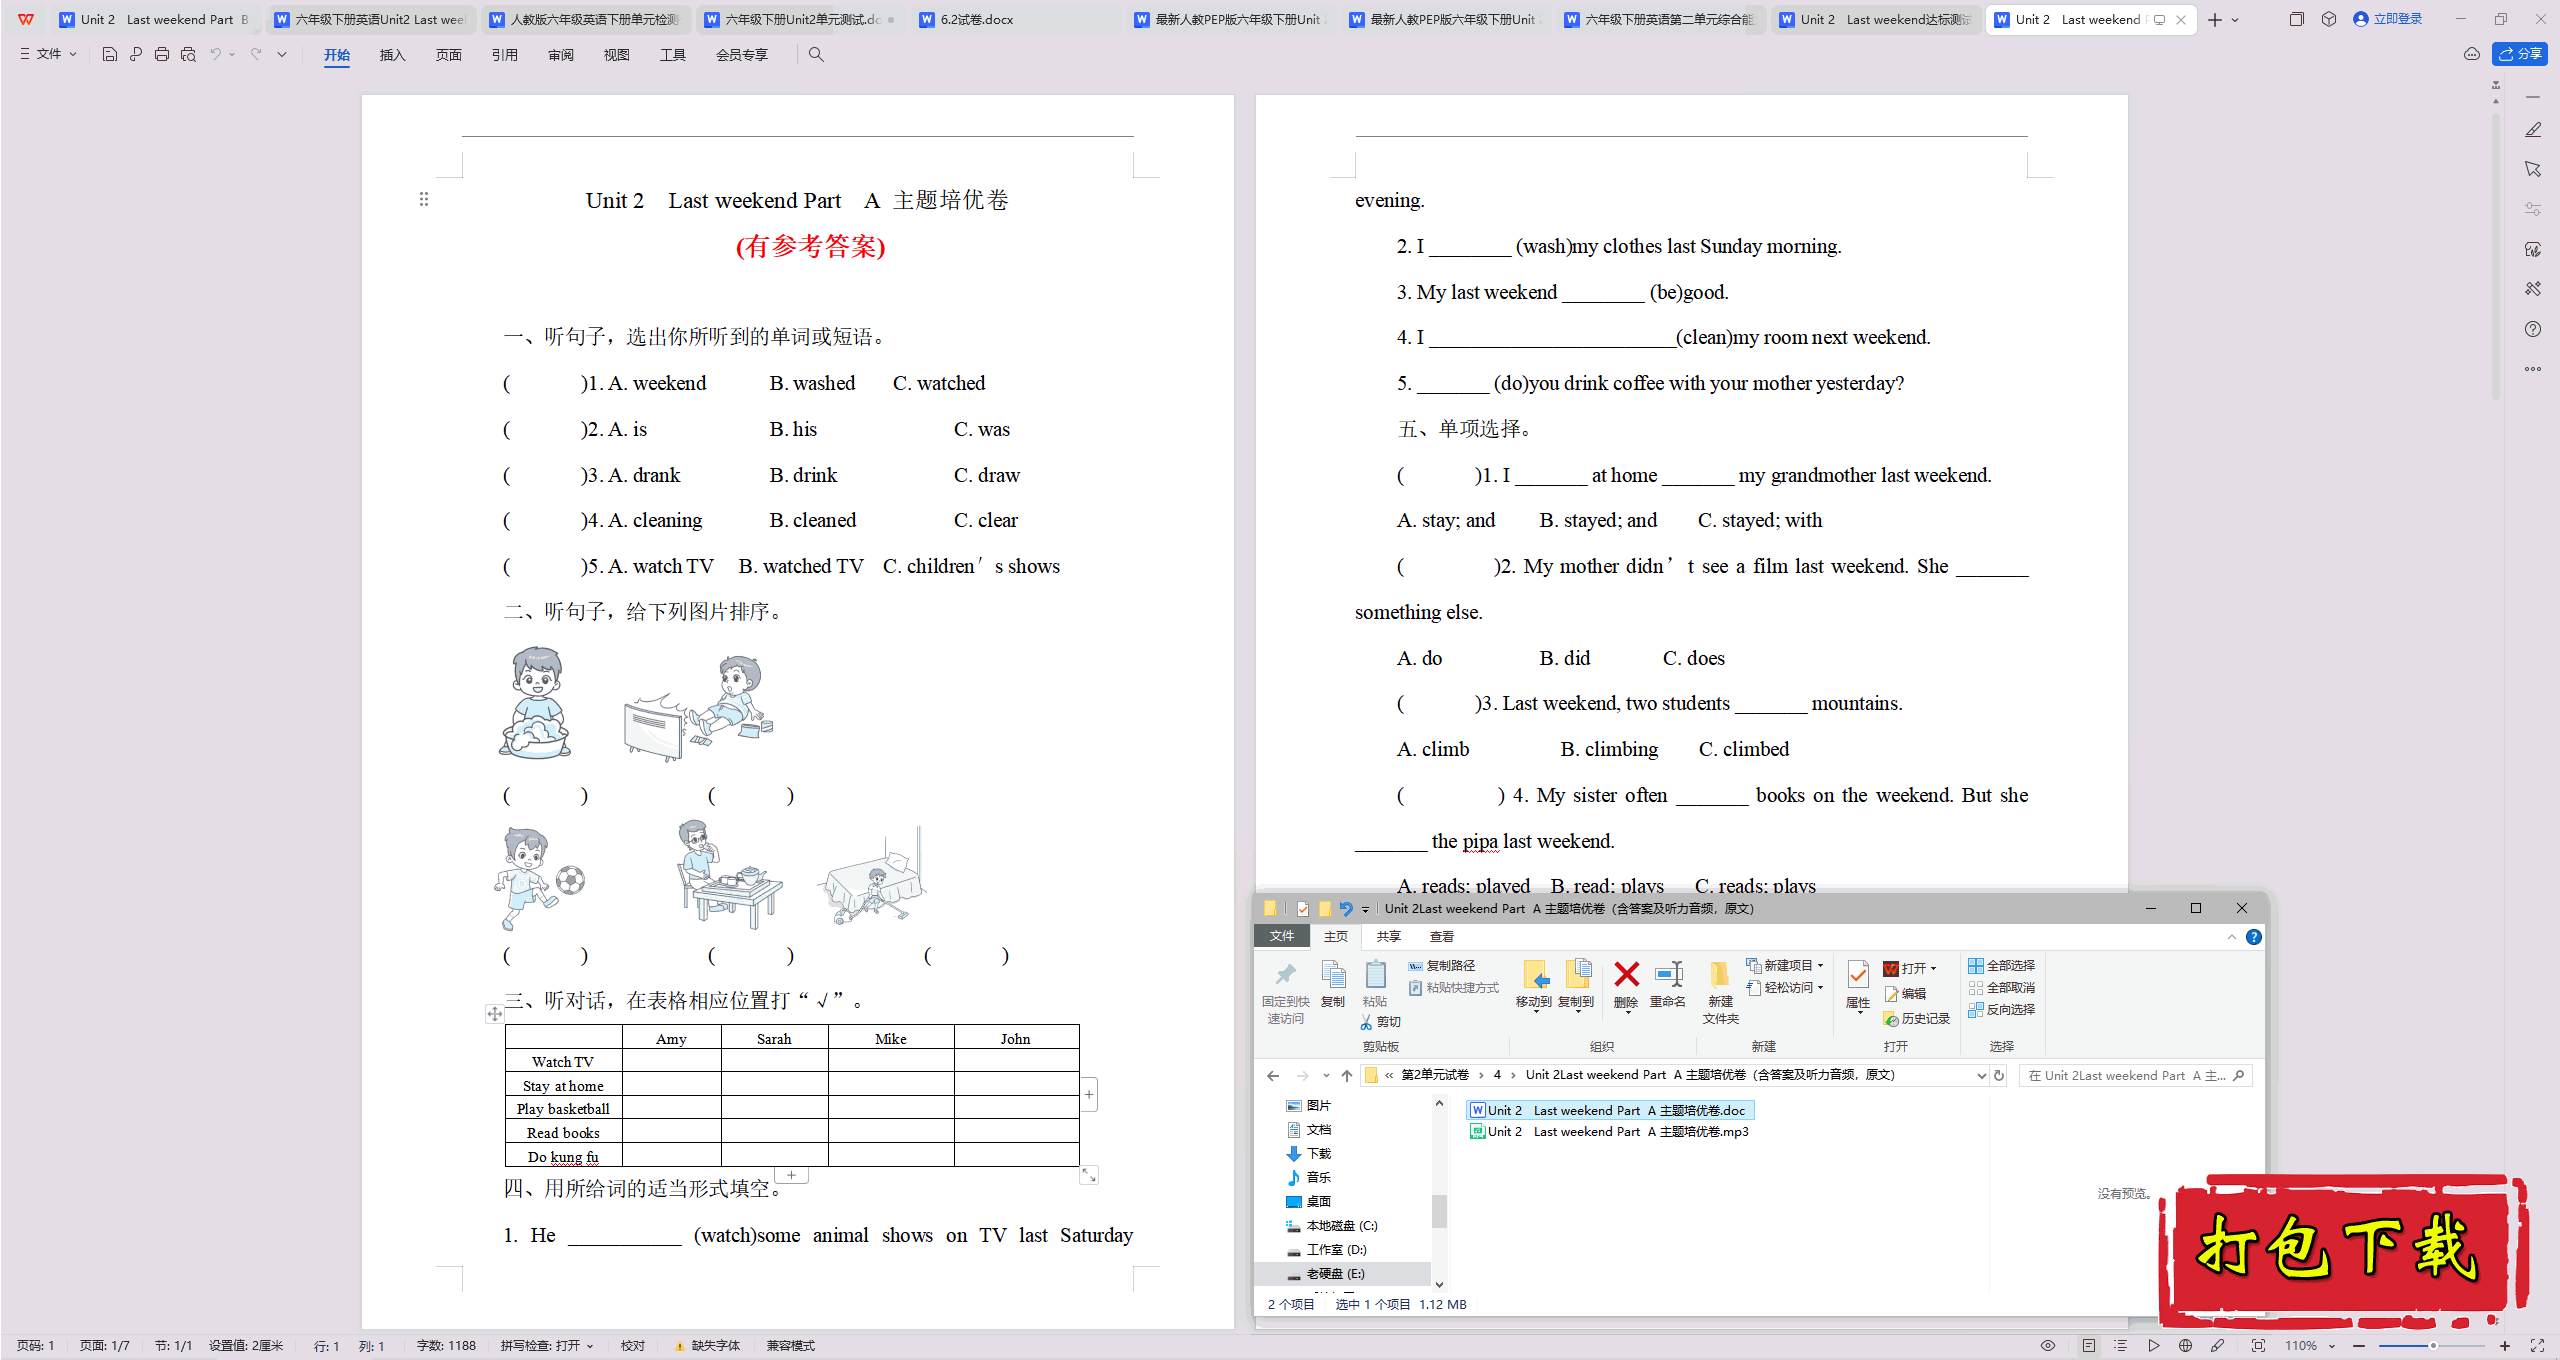Click the zoom level 110% input field
This screenshot has width=2560, height=1360.
pos(2308,1345)
